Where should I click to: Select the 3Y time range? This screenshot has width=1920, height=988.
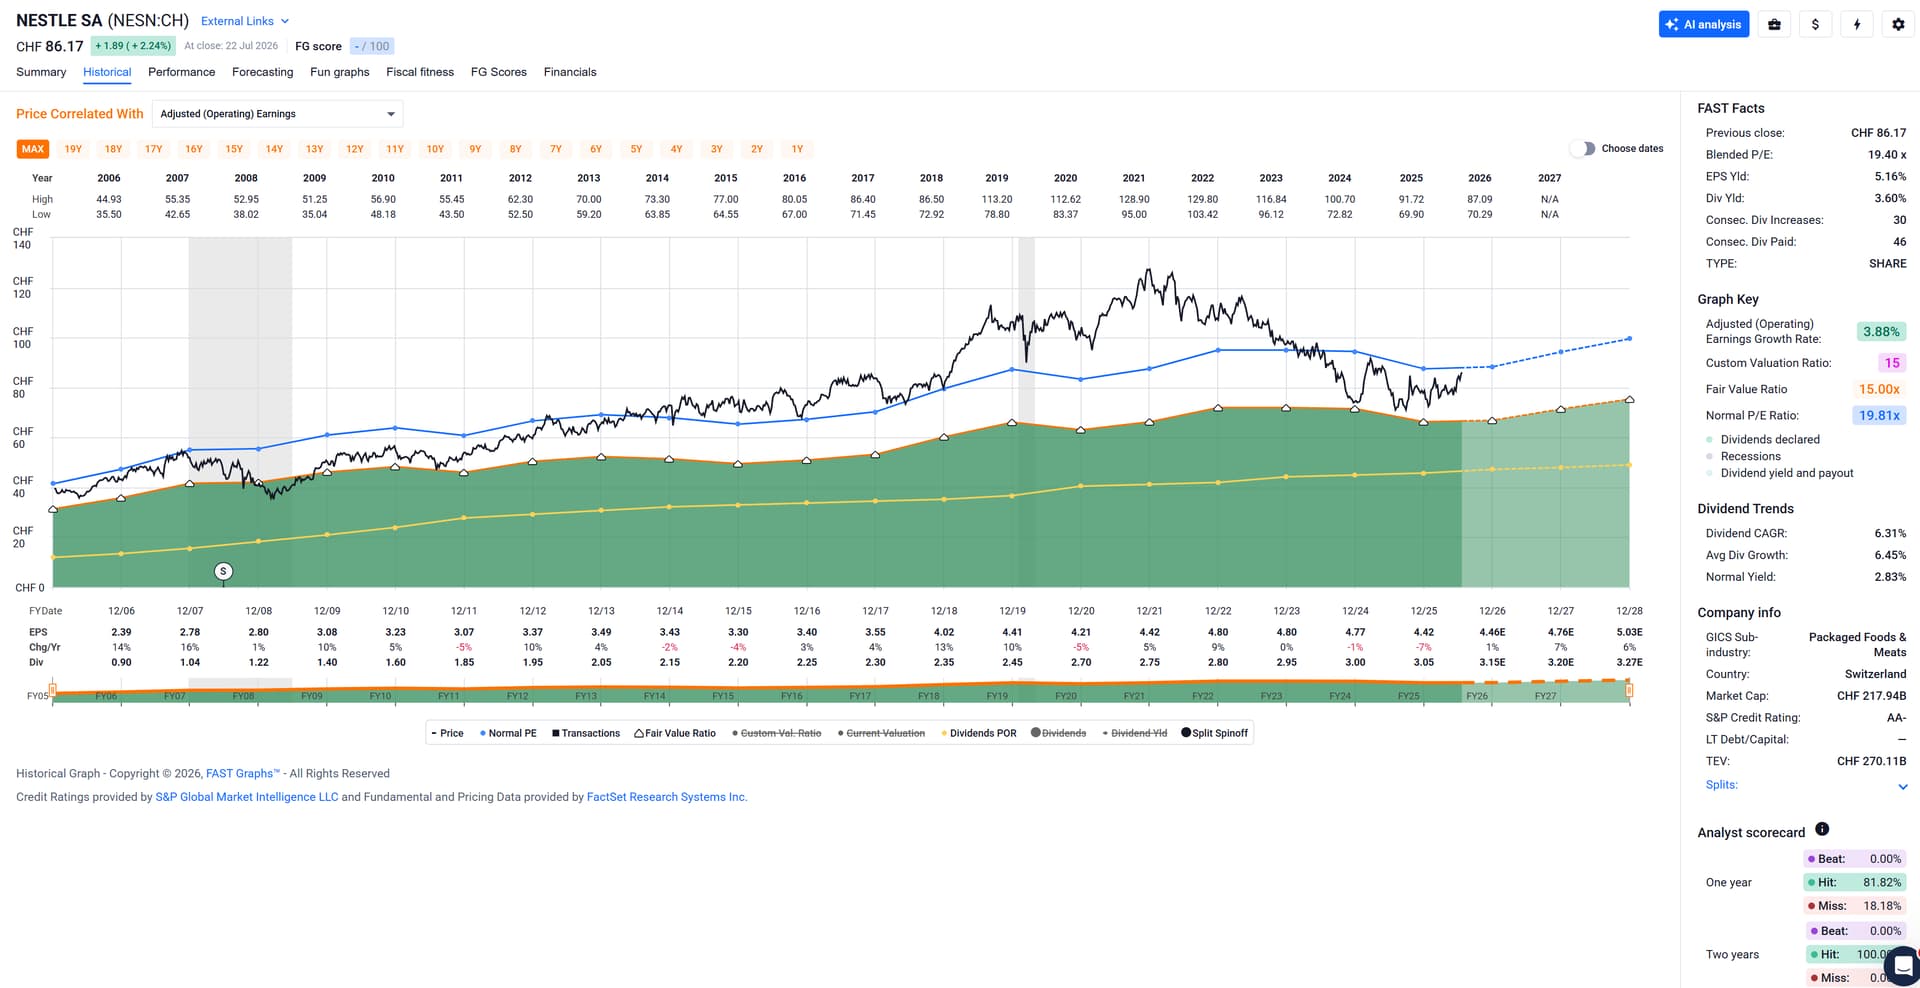point(717,149)
